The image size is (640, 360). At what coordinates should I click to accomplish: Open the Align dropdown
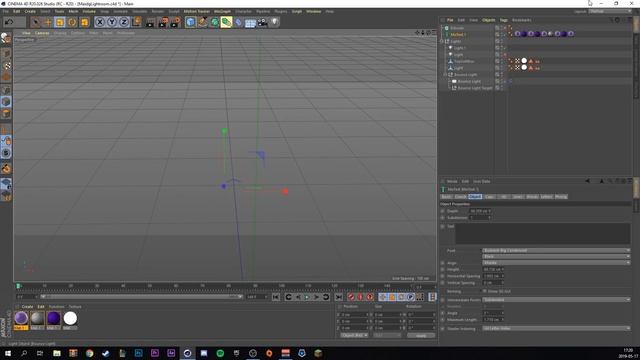pos(556,263)
